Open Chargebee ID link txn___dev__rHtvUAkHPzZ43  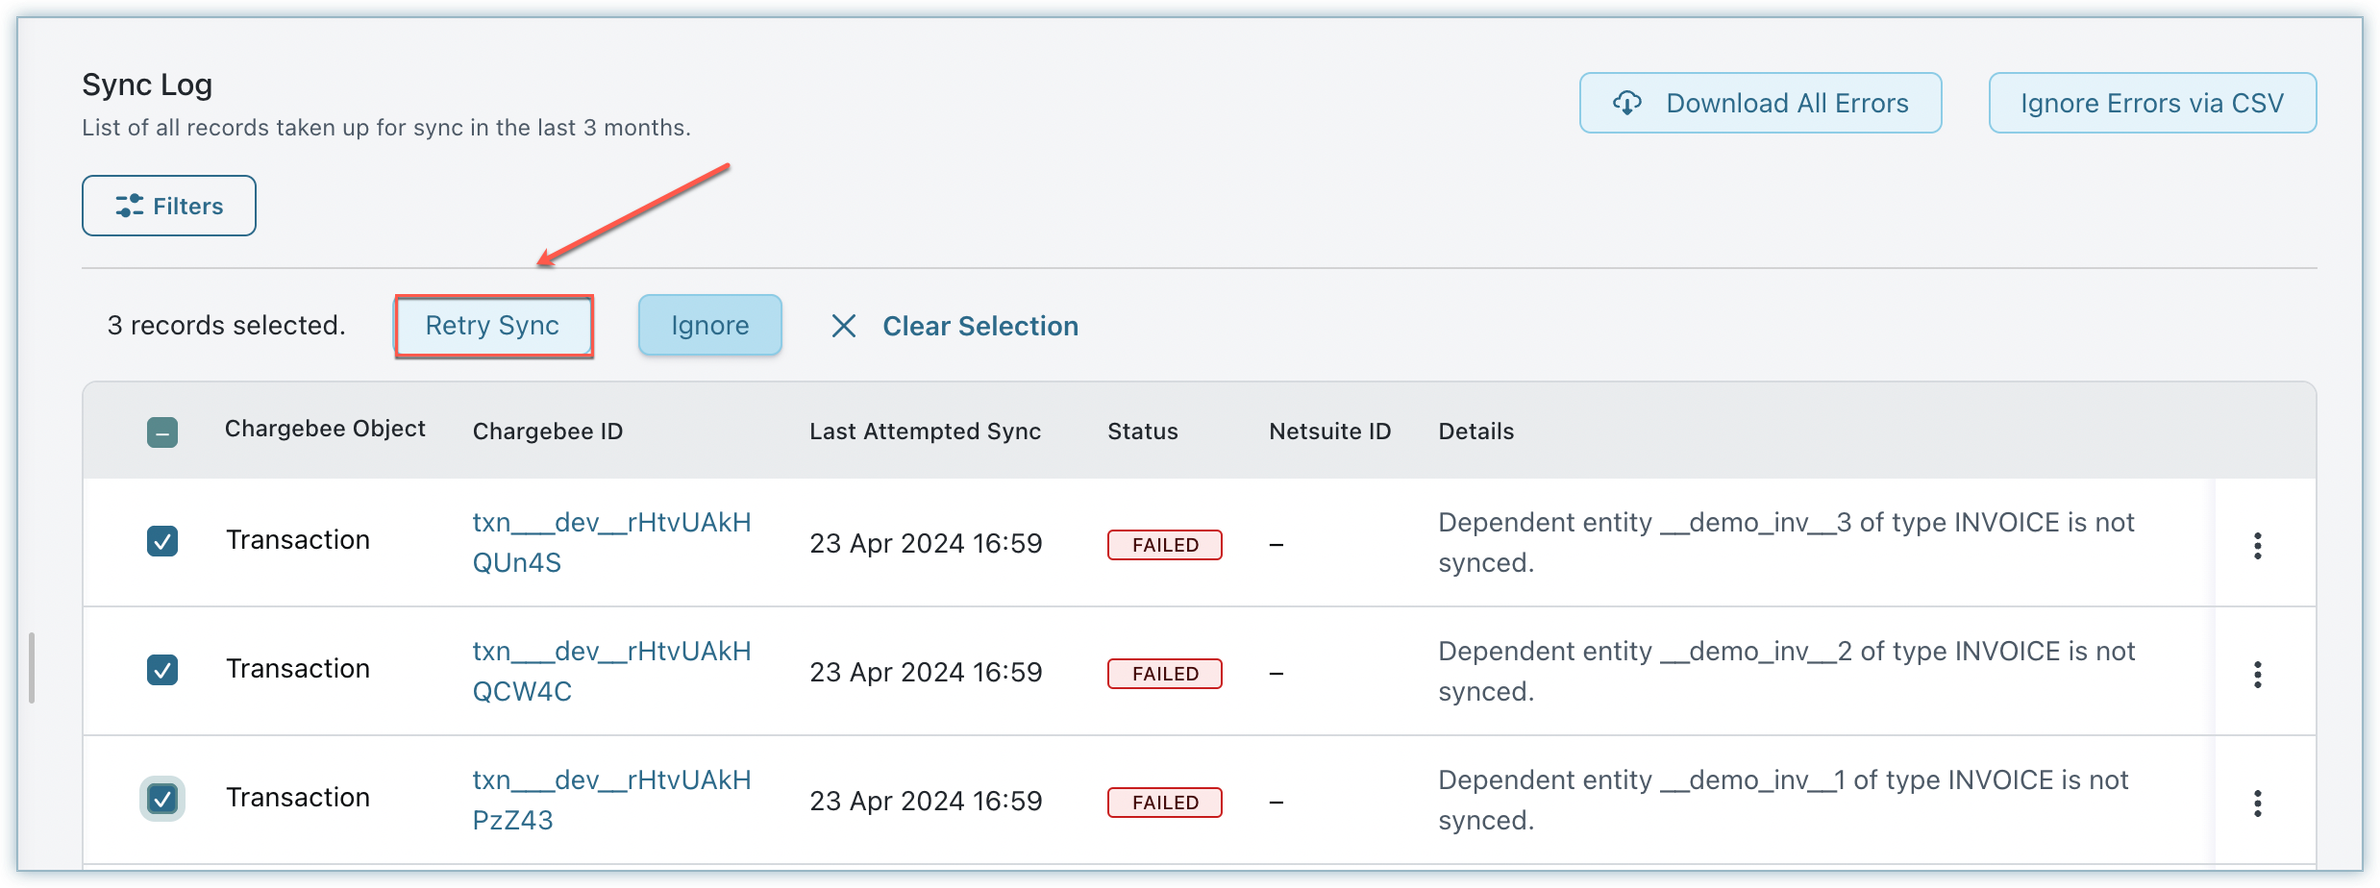(610, 800)
